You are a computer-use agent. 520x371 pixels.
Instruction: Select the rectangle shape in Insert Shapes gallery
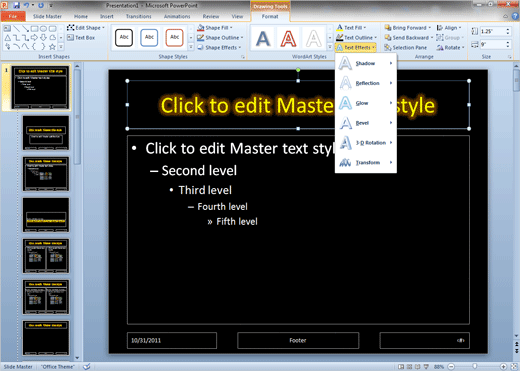point(35,29)
